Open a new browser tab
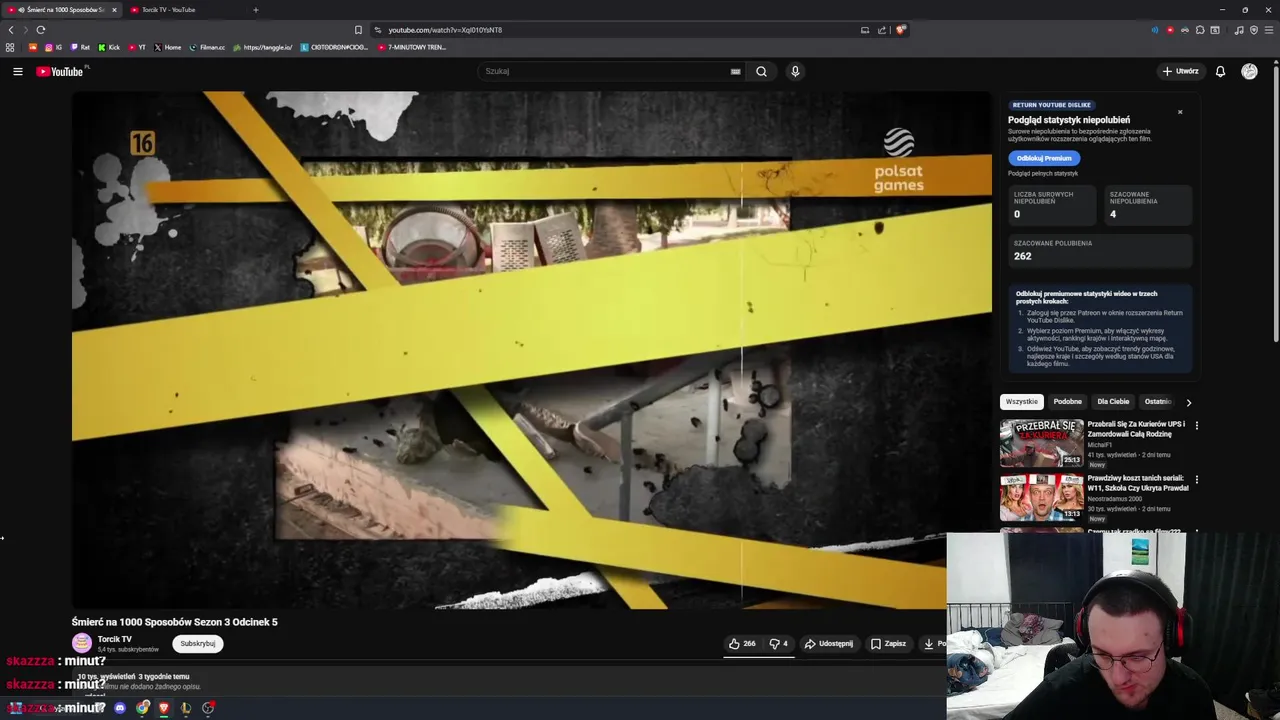This screenshot has height=720, width=1280. [255, 10]
